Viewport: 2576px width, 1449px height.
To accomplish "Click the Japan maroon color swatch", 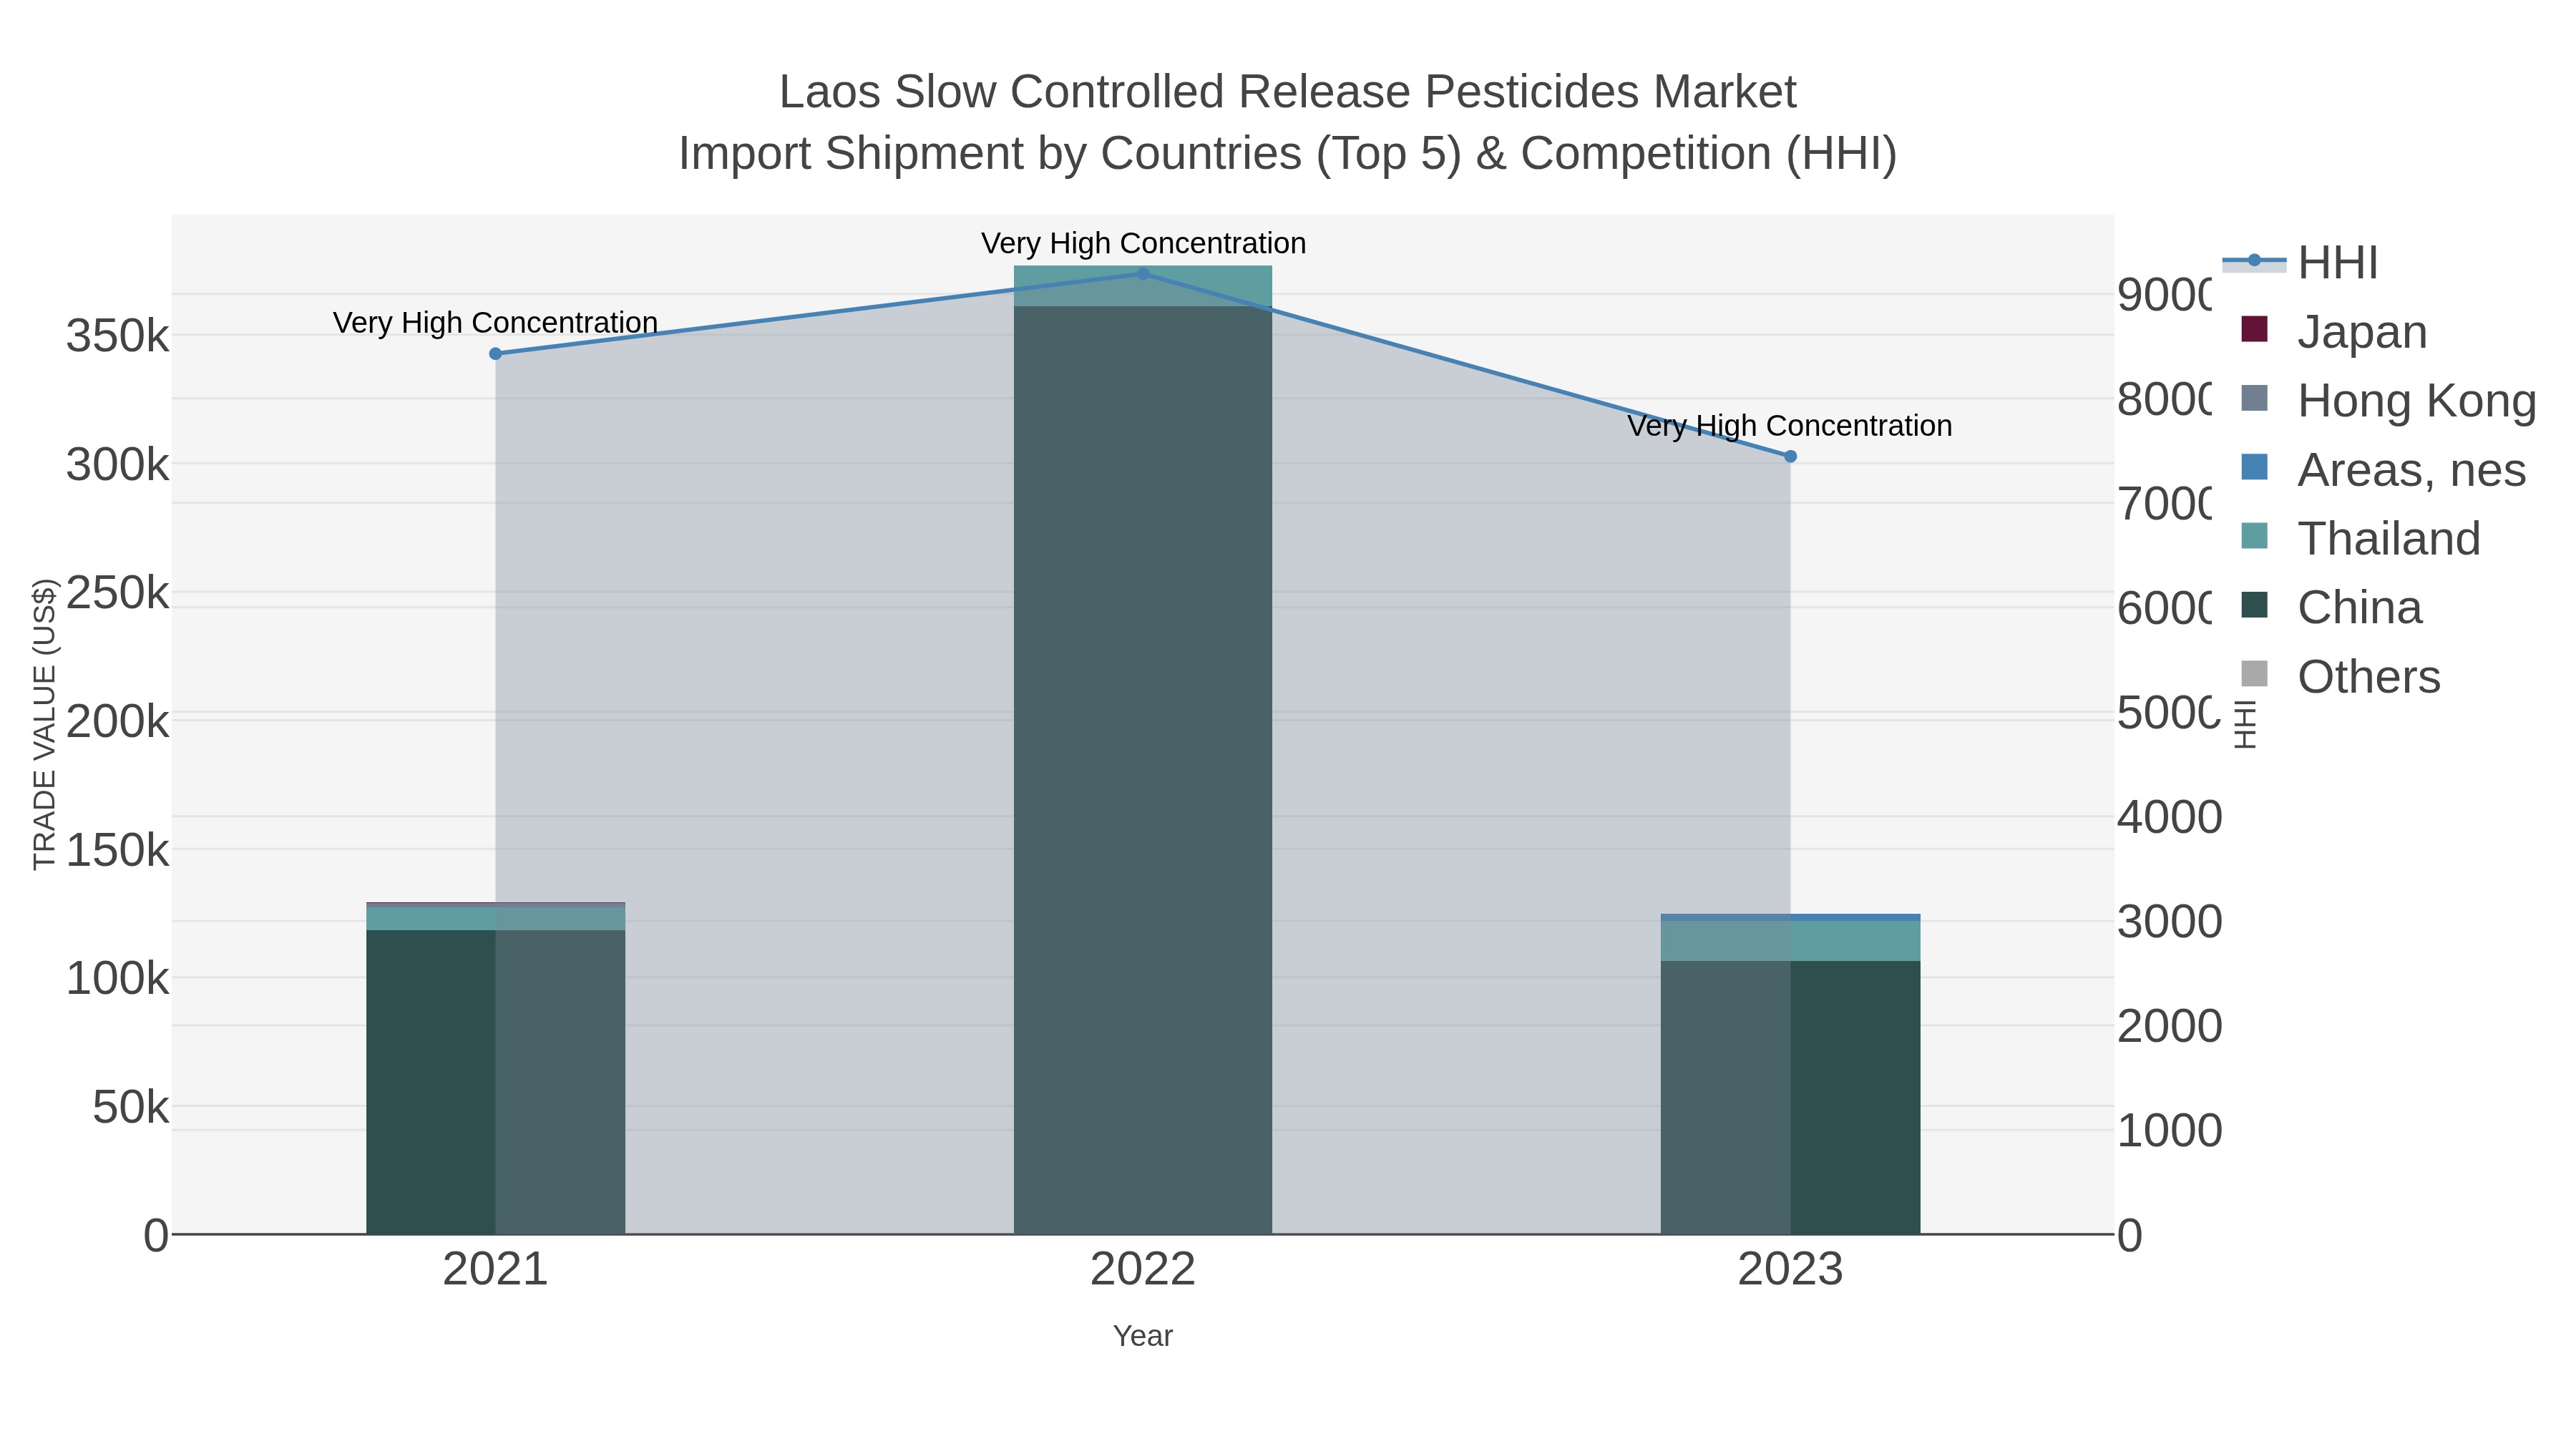I will 2254,329.
